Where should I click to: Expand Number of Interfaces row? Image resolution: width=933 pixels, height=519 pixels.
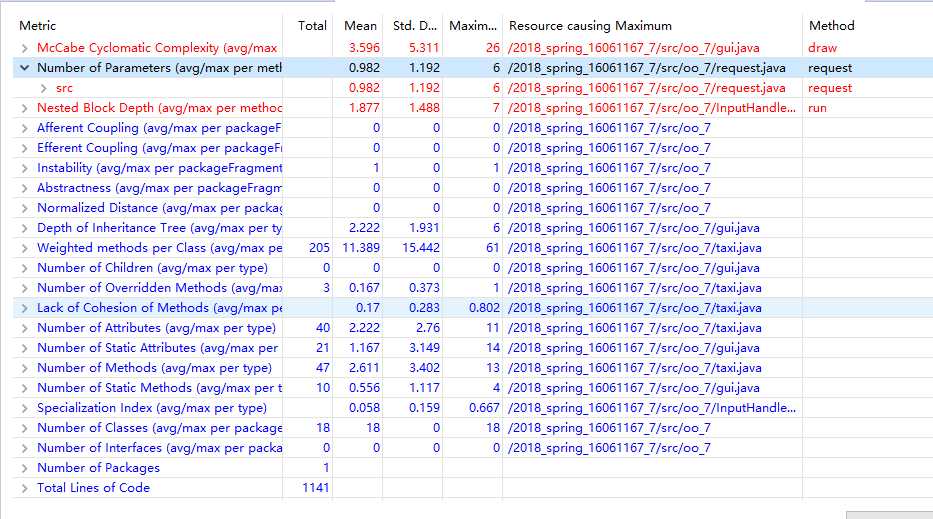[x=24, y=448]
